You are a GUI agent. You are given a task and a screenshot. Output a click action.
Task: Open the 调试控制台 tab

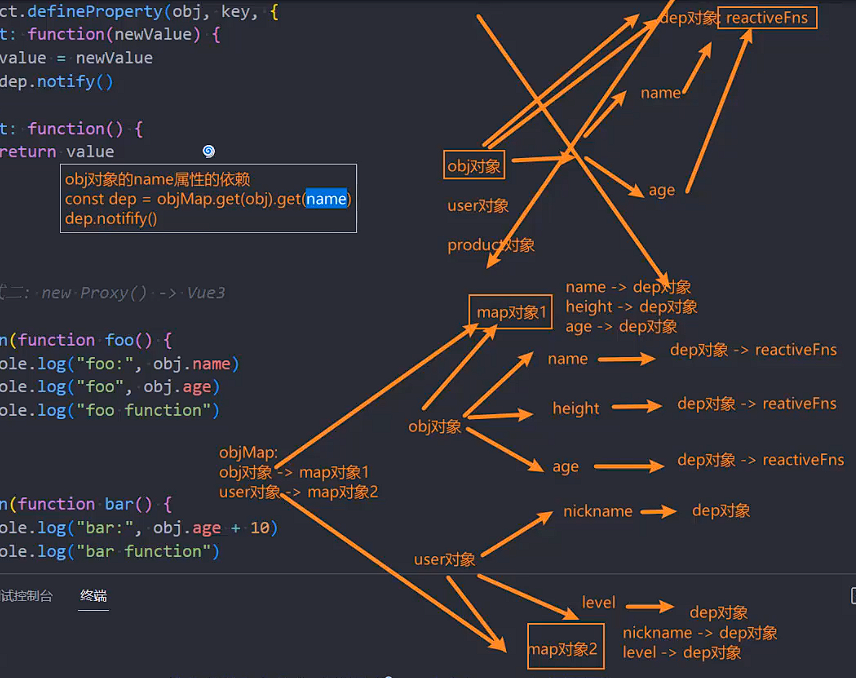pyautogui.click(x=26, y=595)
